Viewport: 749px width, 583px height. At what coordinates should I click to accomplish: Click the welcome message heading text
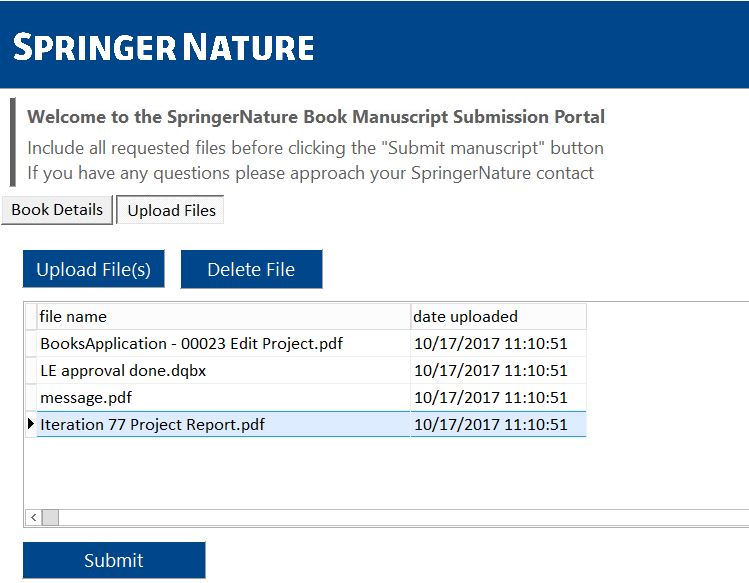(316, 117)
